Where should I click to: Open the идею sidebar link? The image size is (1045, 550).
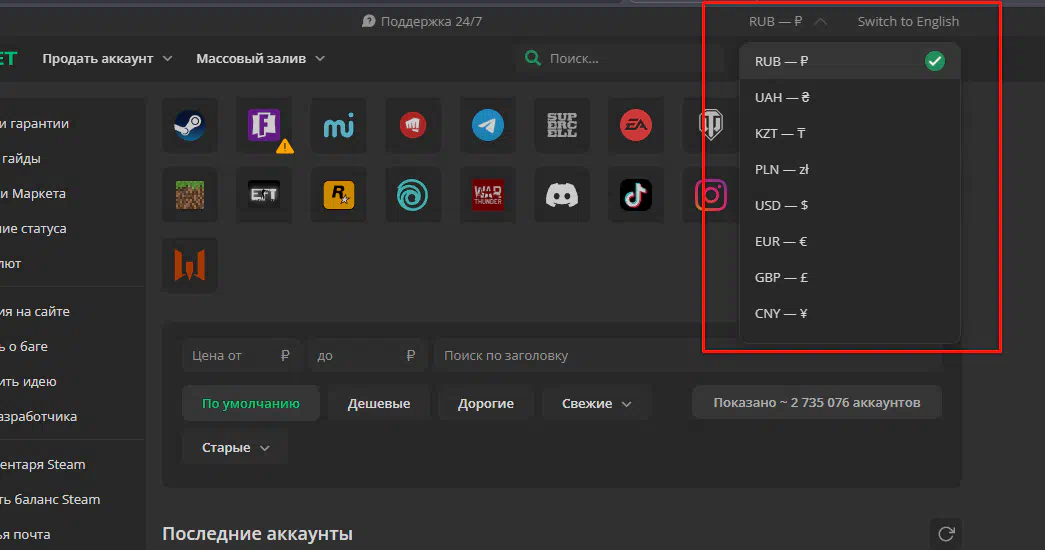tap(28, 381)
